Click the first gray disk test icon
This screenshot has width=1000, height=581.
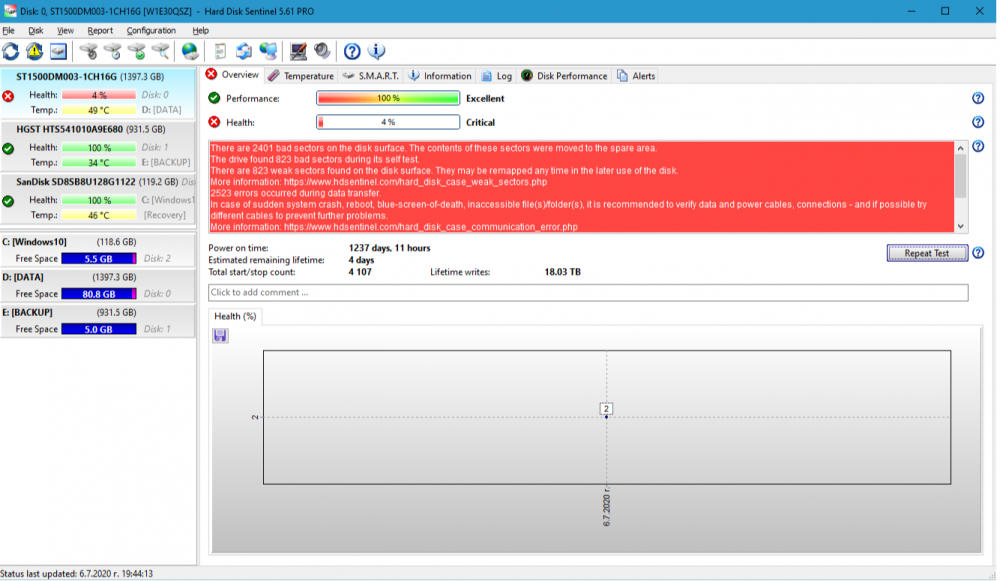coord(89,51)
